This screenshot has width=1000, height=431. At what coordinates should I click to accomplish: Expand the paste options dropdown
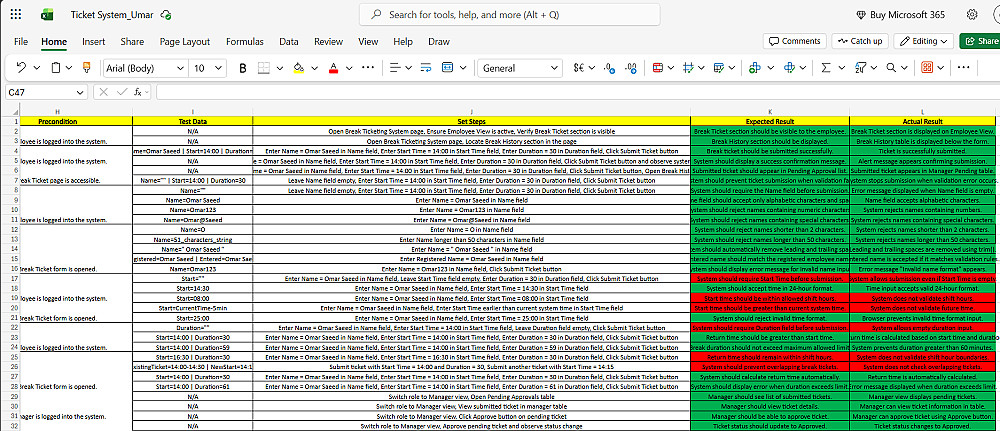point(71,68)
